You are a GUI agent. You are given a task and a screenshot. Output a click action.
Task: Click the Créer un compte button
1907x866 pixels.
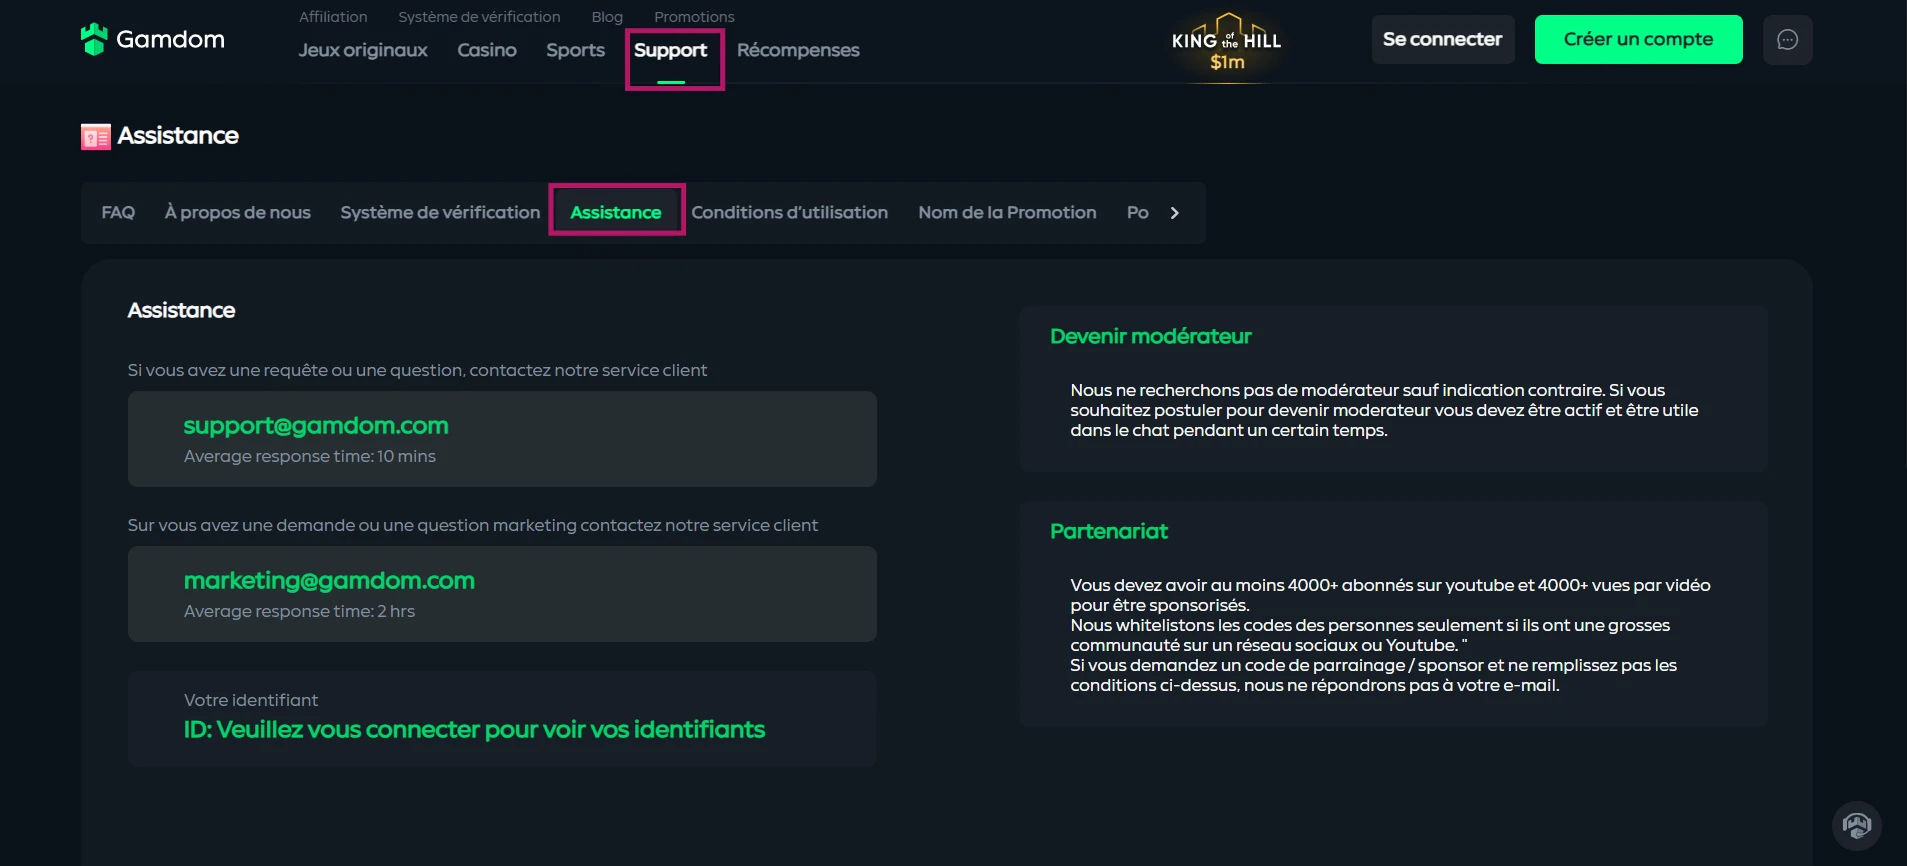[1638, 40]
